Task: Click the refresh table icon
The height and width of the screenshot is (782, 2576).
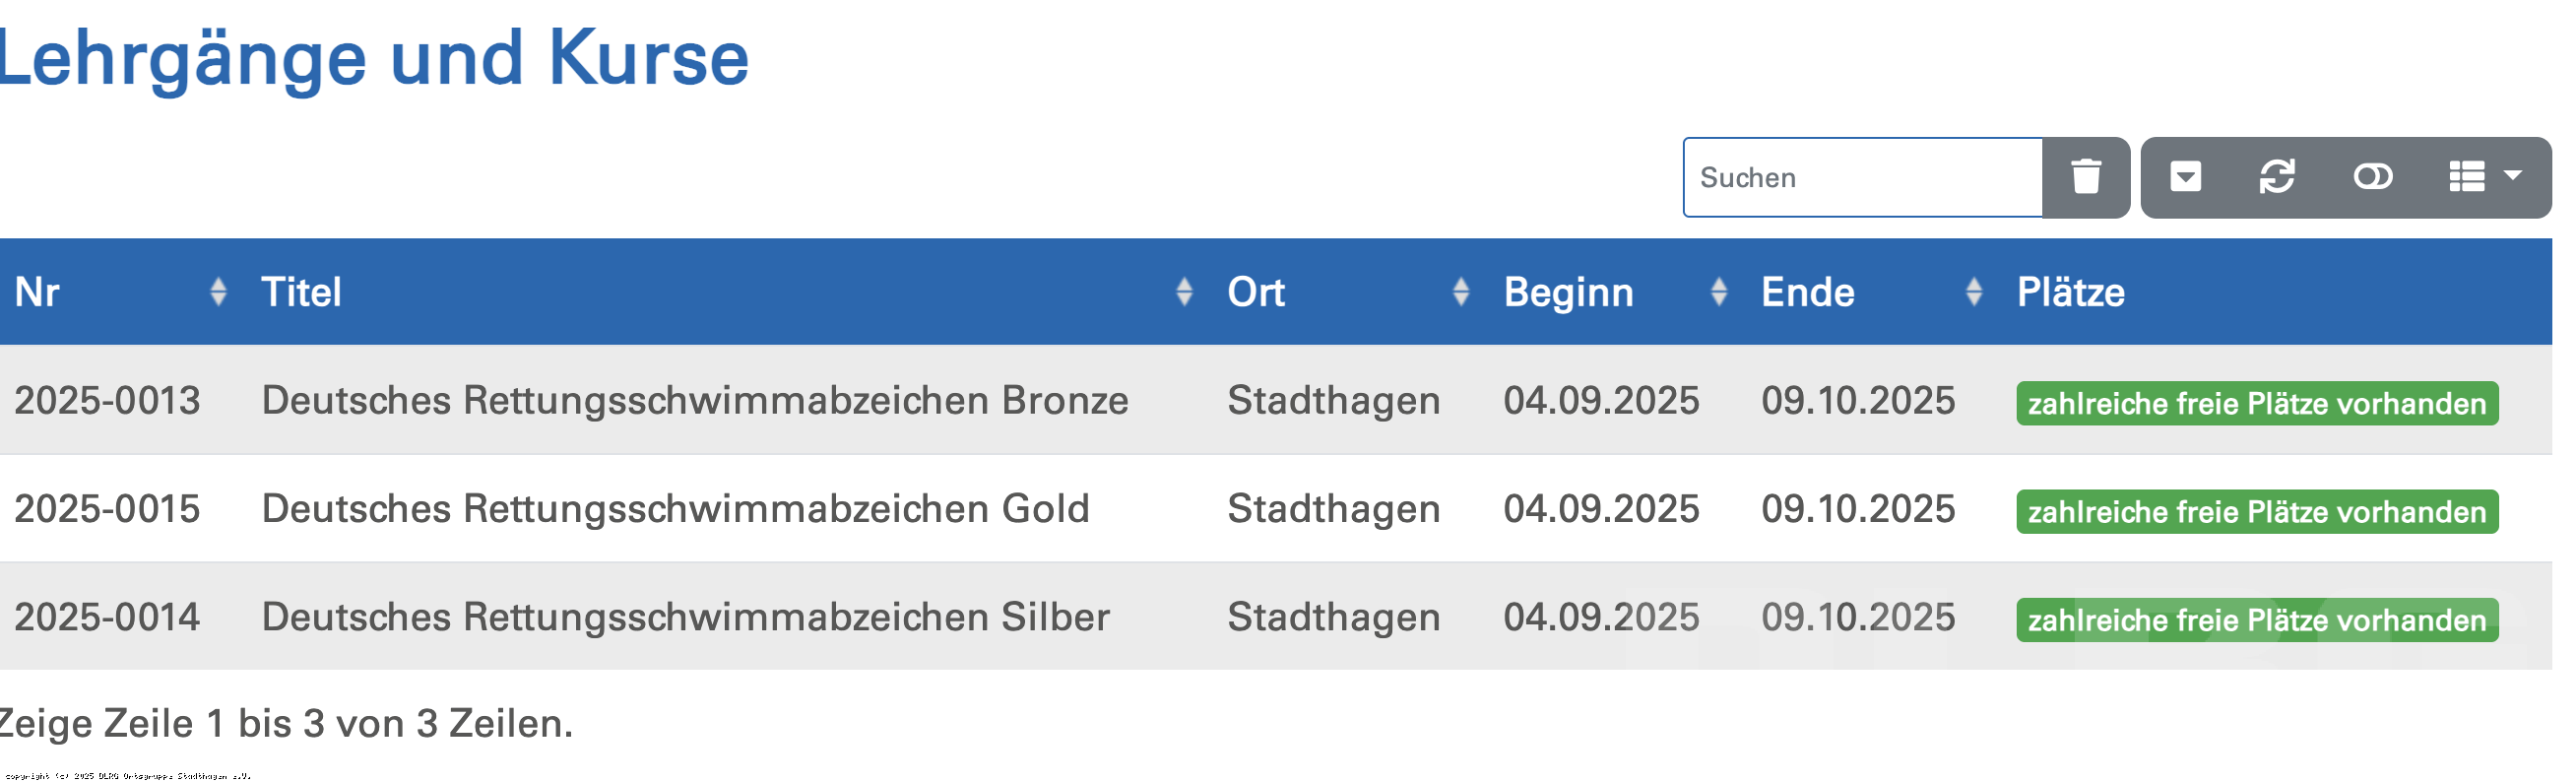Action: tap(2277, 177)
